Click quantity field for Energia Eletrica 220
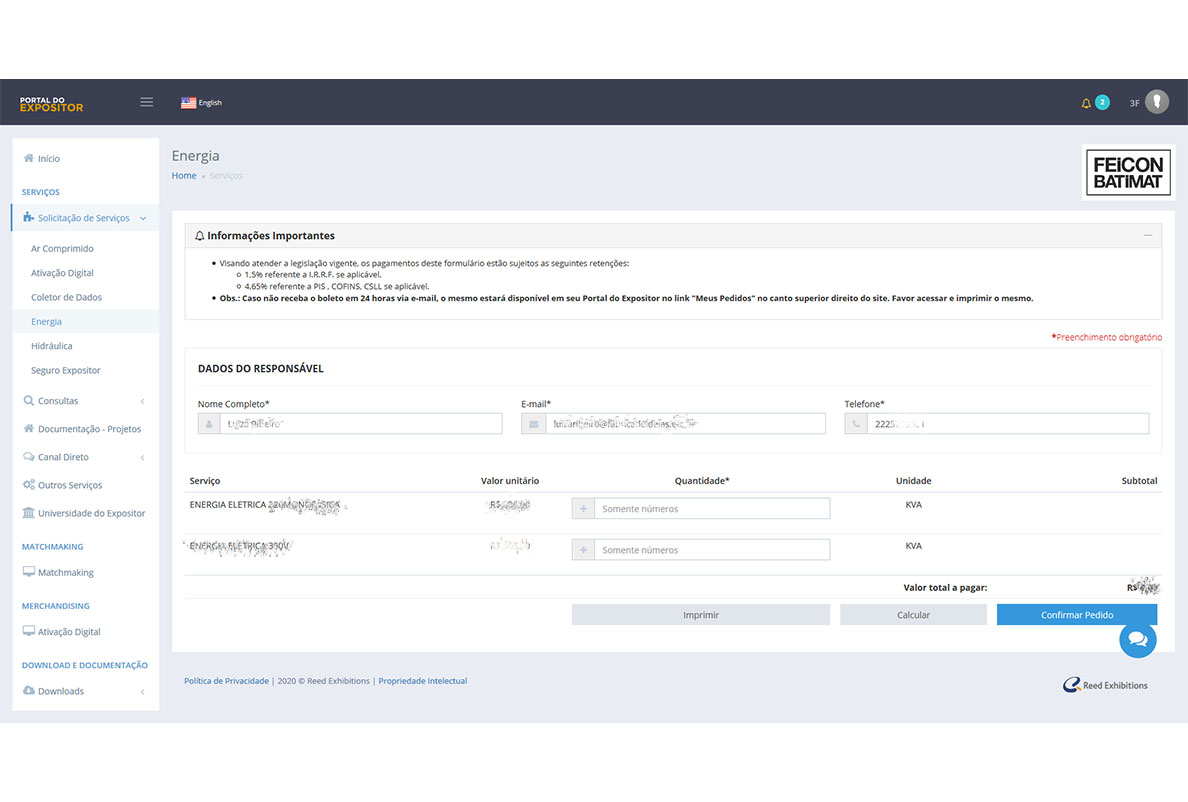The height and width of the screenshot is (802, 1188). tap(711, 508)
